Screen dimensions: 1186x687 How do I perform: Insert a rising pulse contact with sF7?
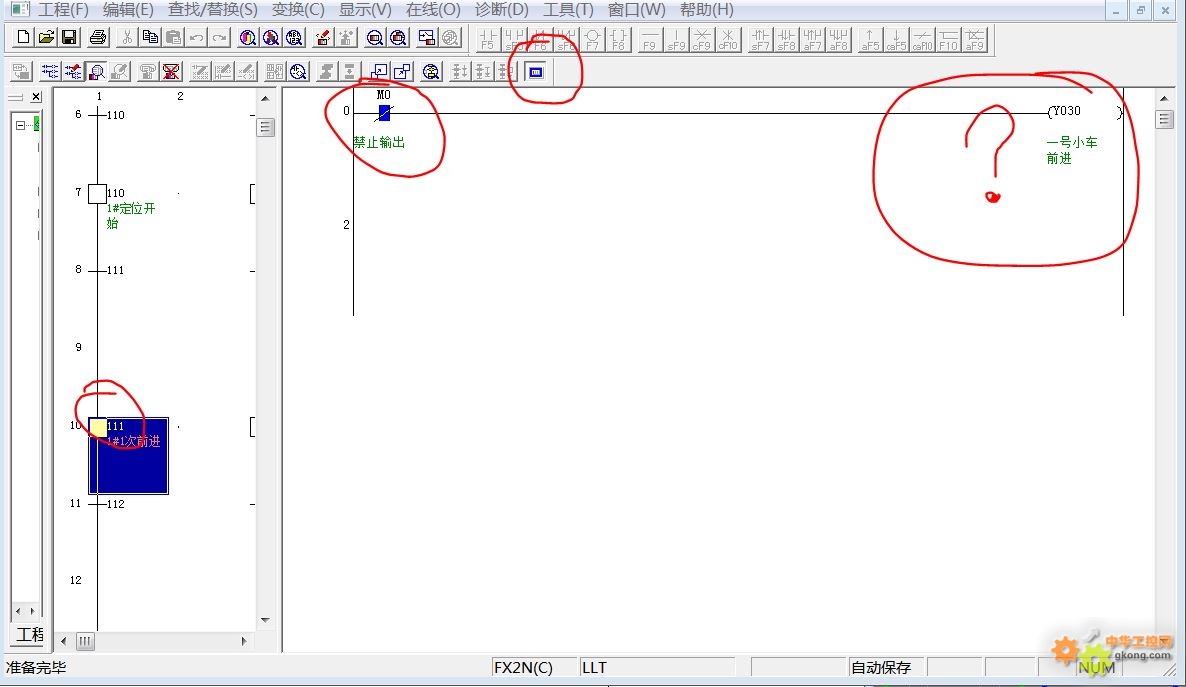[x=760, y=39]
